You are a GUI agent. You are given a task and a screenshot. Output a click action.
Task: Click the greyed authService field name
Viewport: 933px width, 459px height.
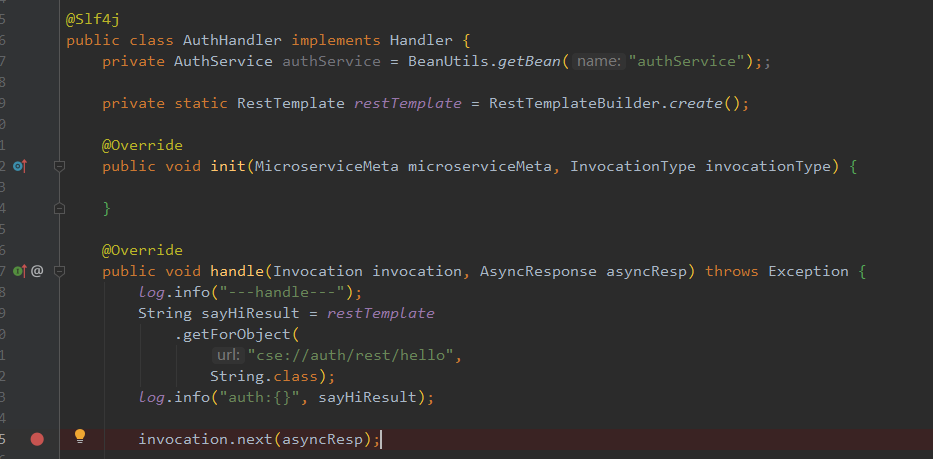coord(331,61)
